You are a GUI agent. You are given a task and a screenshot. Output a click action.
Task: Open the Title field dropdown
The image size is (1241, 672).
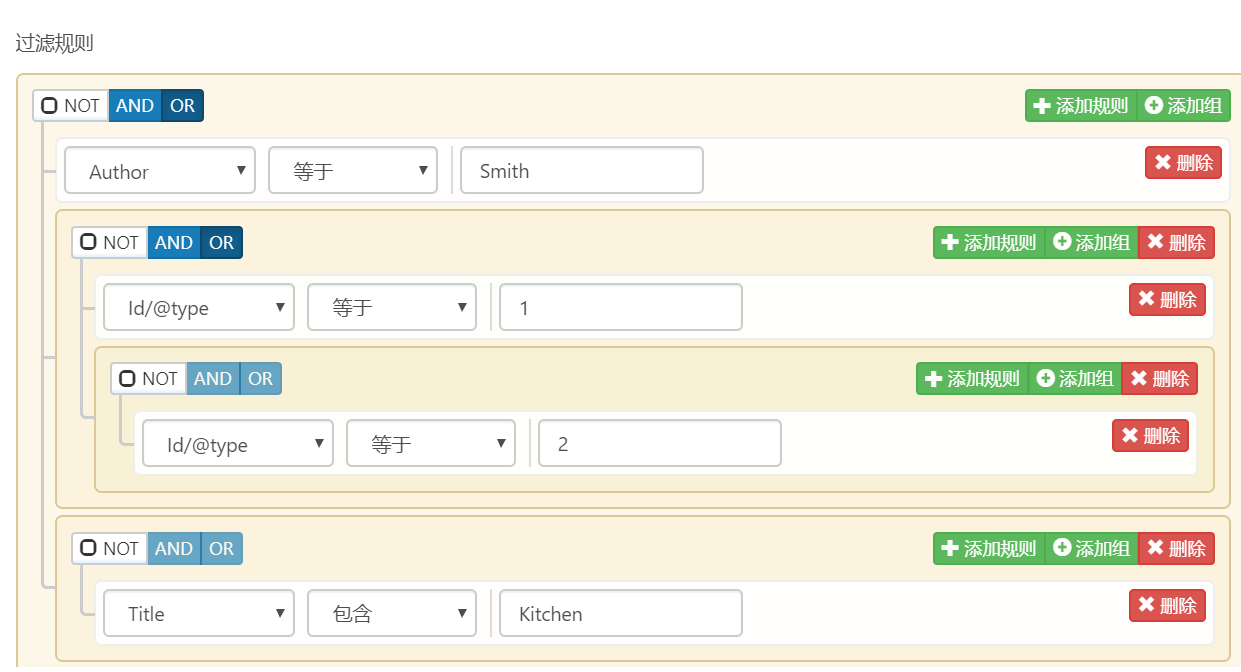tap(199, 614)
